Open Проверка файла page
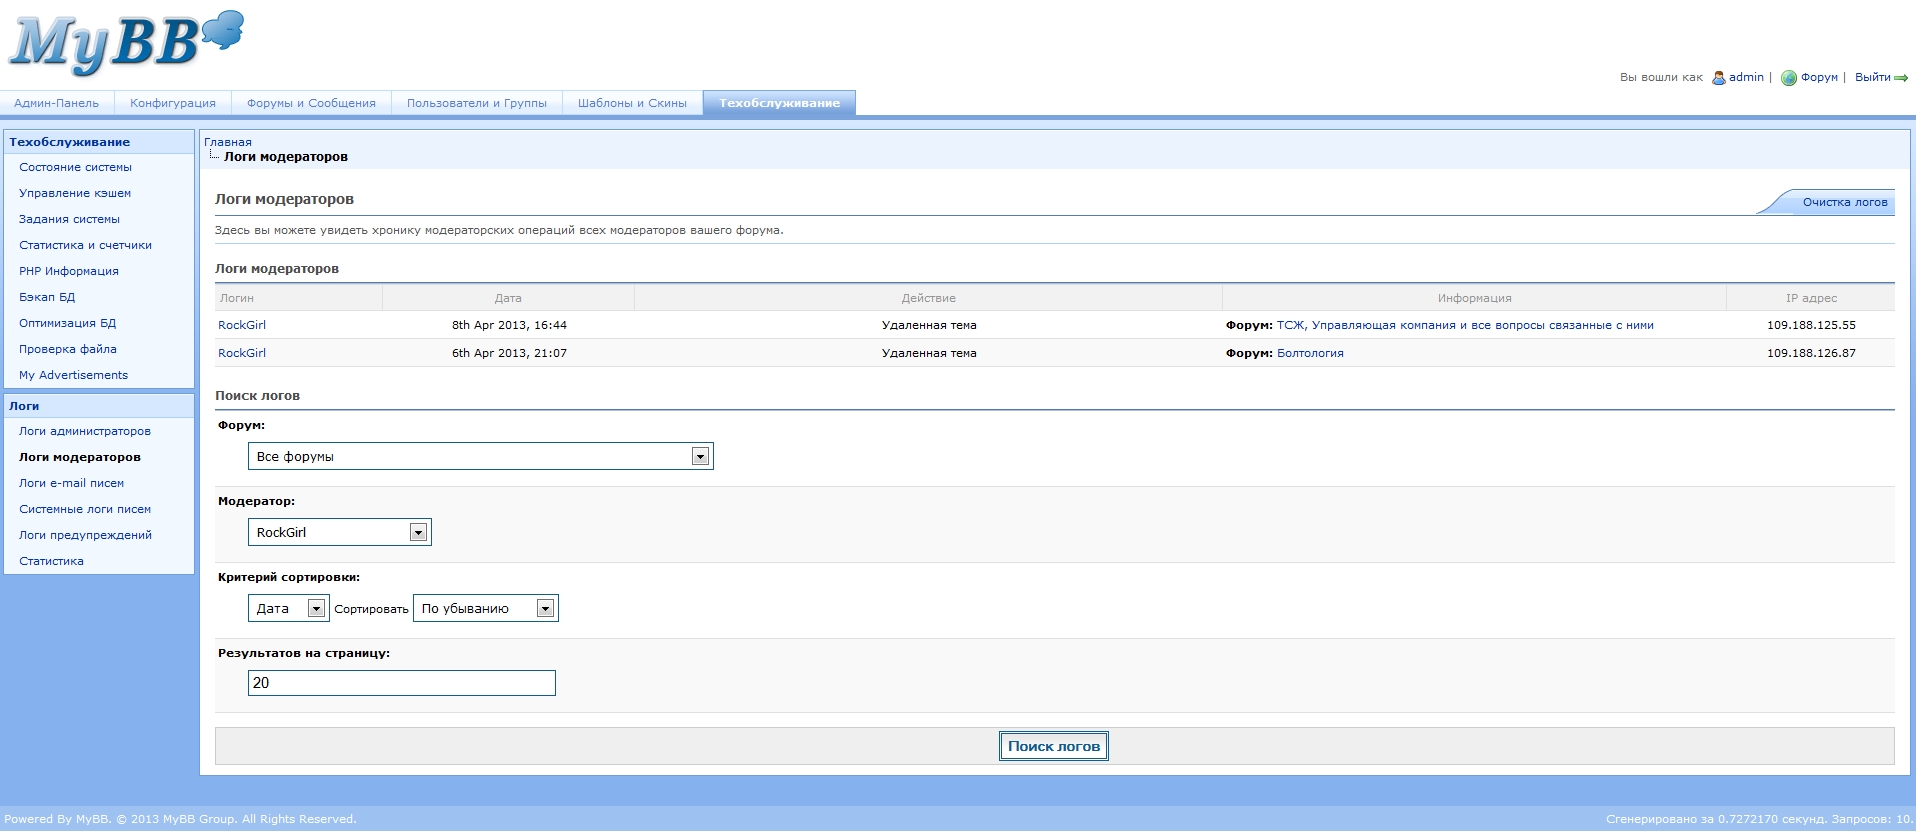The height and width of the screenshot is (833, 1916). (x=67, y=349)
